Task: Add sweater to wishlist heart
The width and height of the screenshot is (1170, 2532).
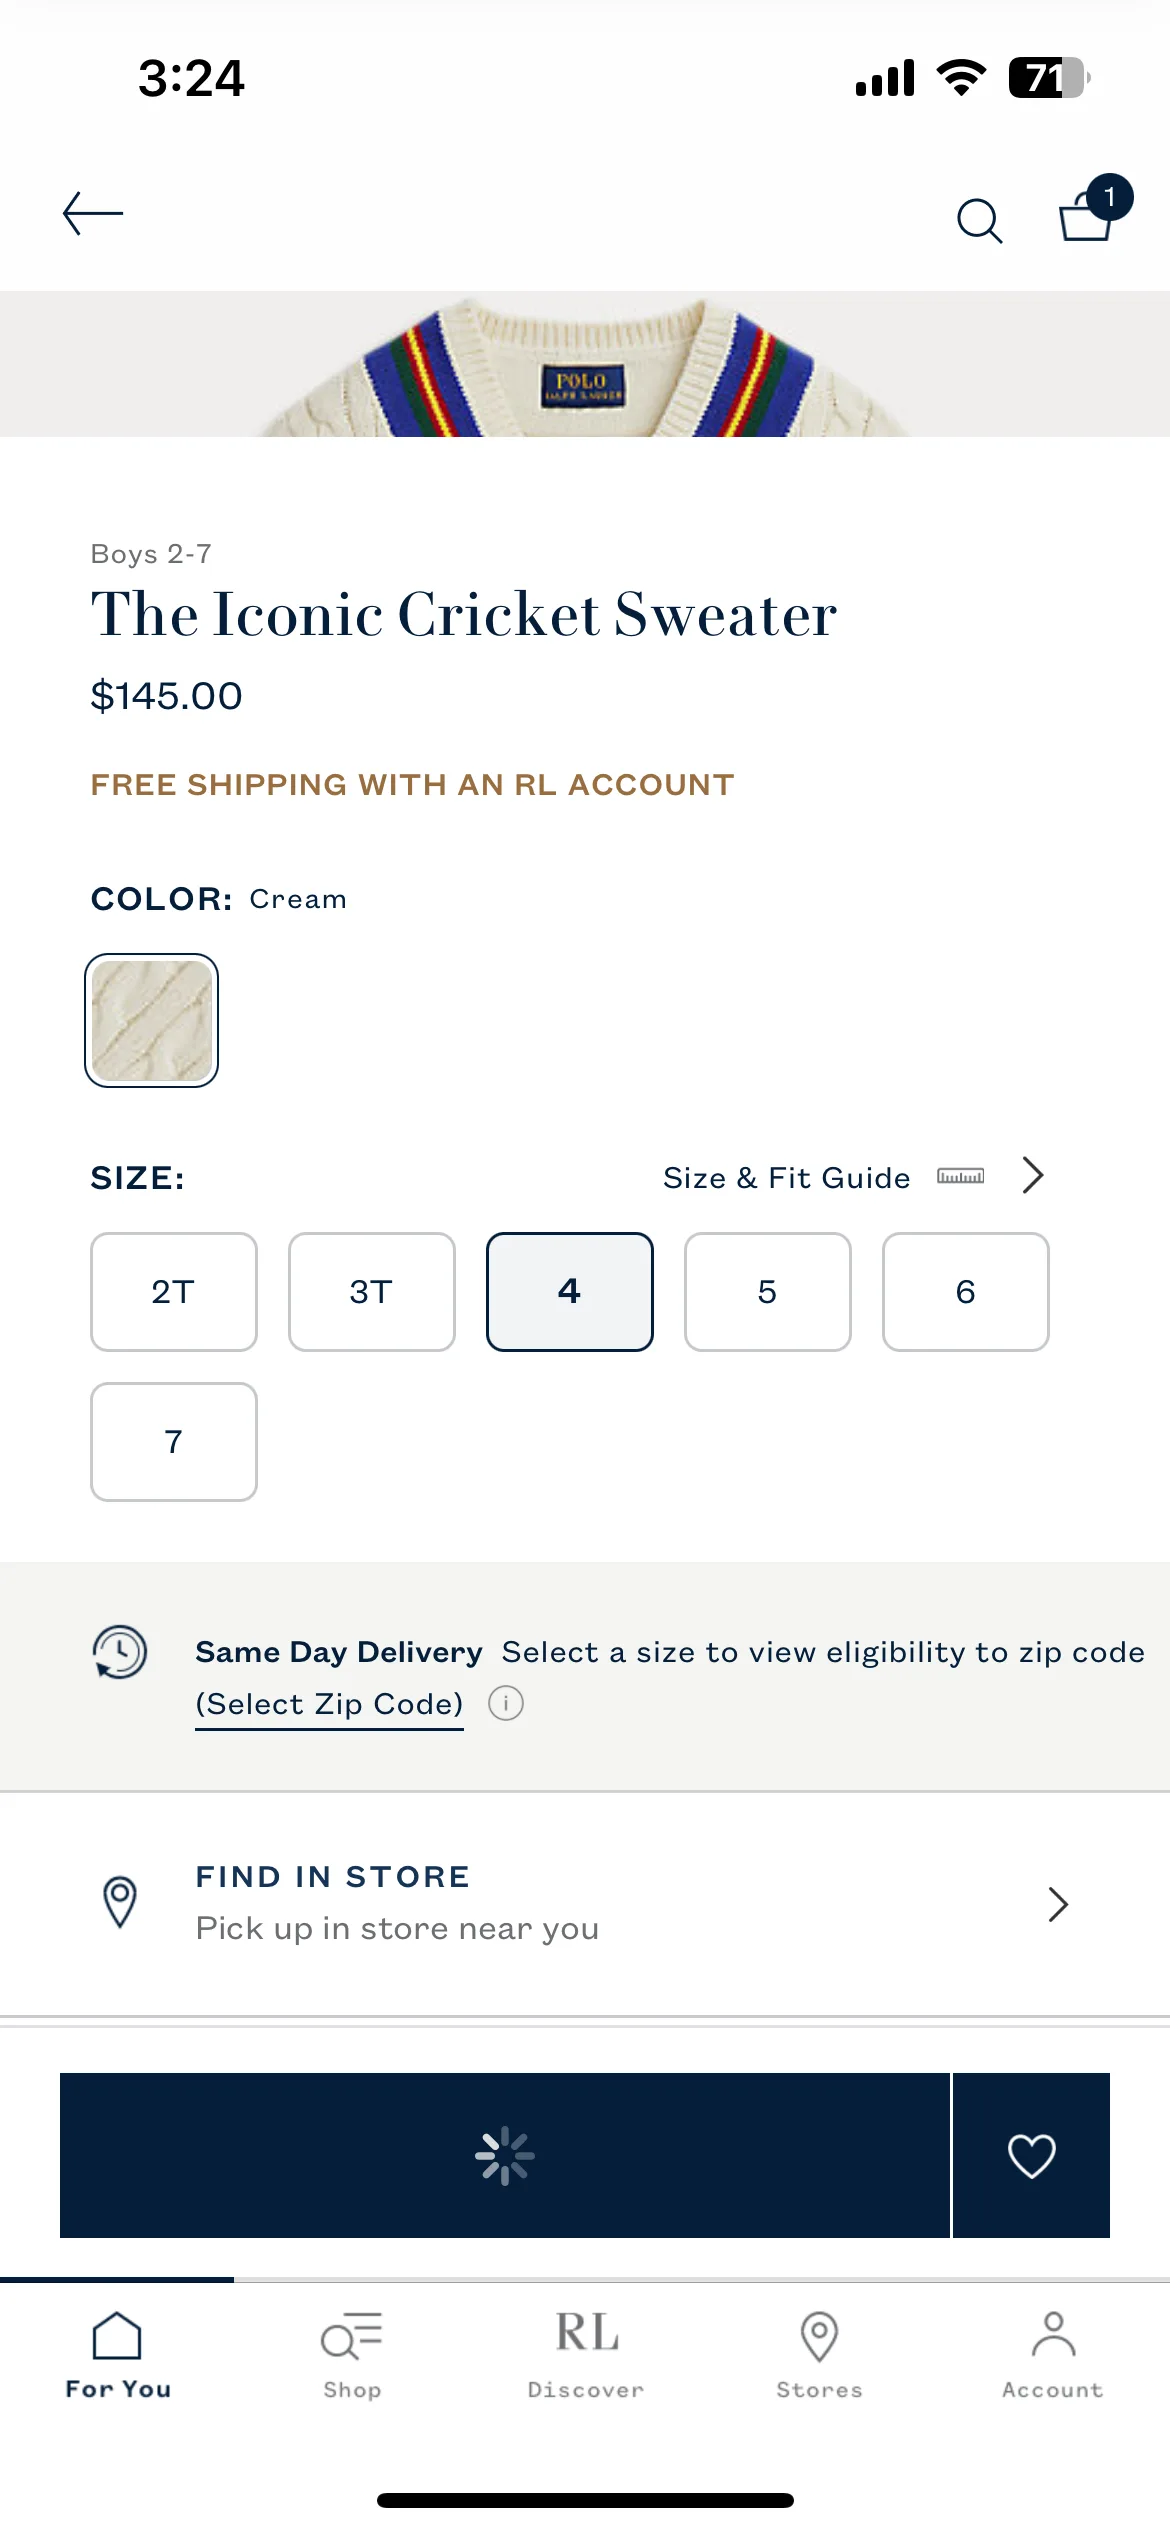Action: tap(1031, 2155)
